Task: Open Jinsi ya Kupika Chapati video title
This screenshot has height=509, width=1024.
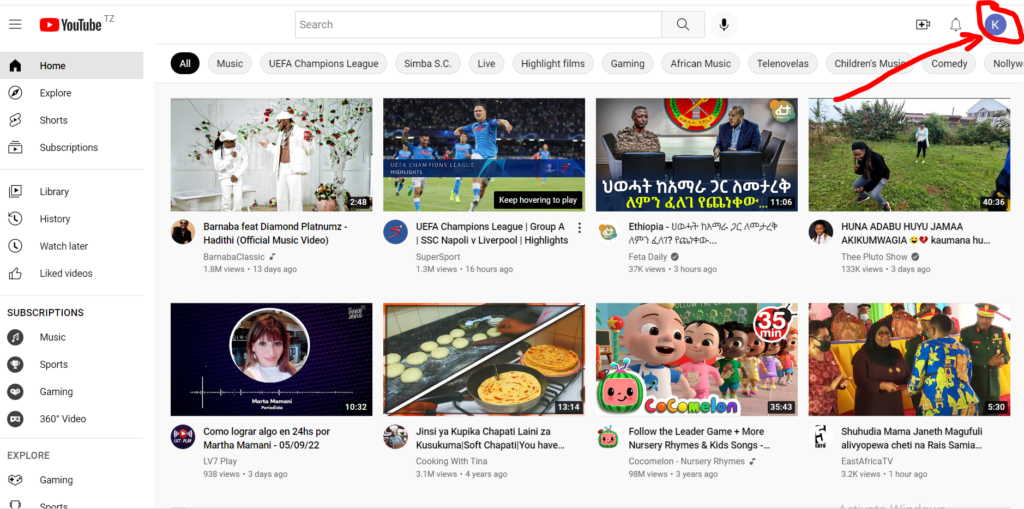Action: [490, 438]
